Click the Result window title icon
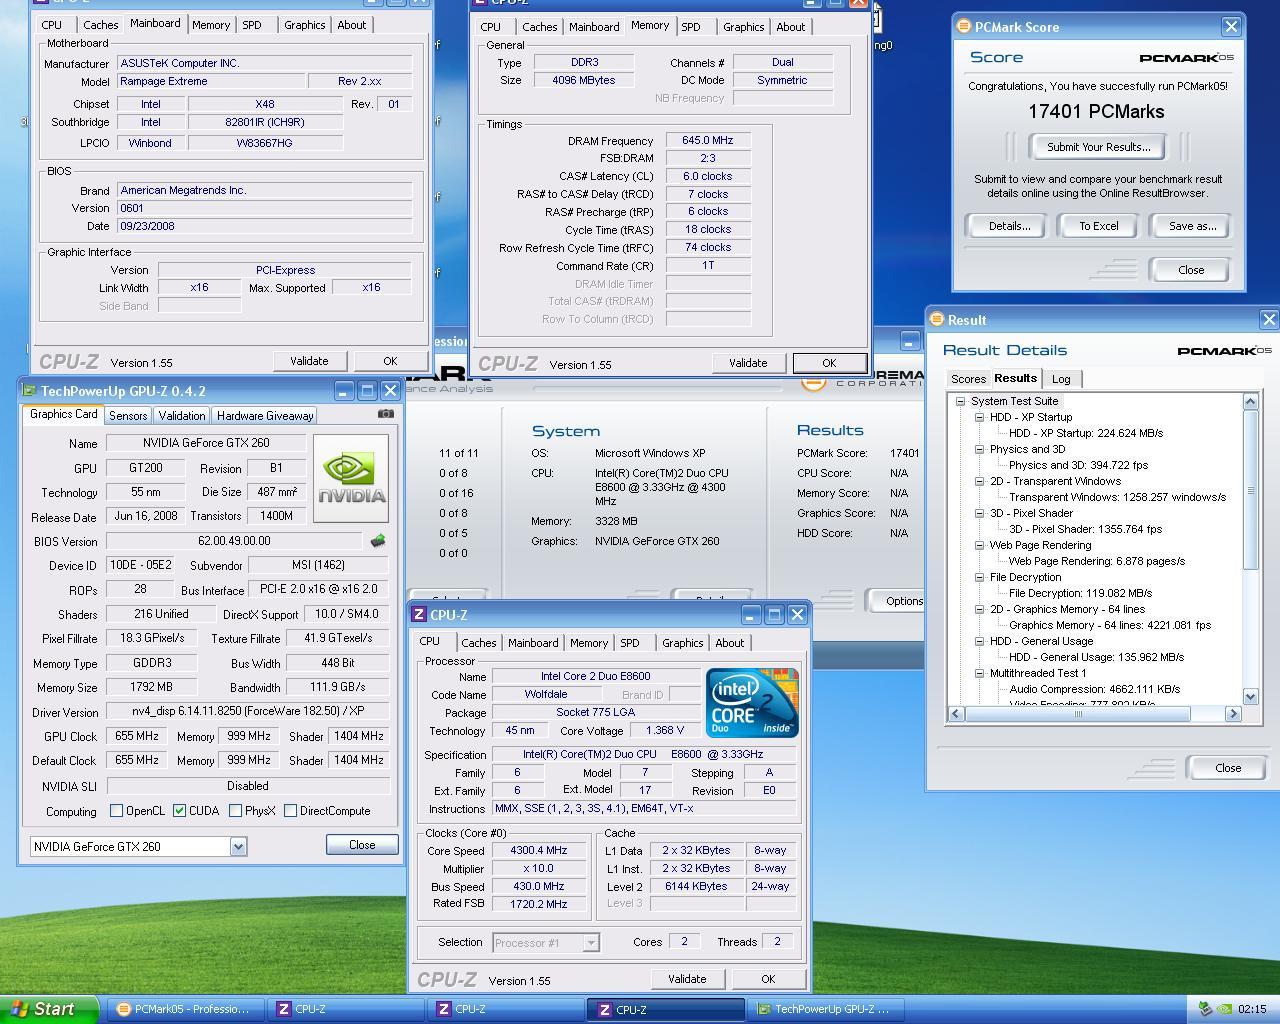This screenshot has height=1024, width=1280. [936, 320]
